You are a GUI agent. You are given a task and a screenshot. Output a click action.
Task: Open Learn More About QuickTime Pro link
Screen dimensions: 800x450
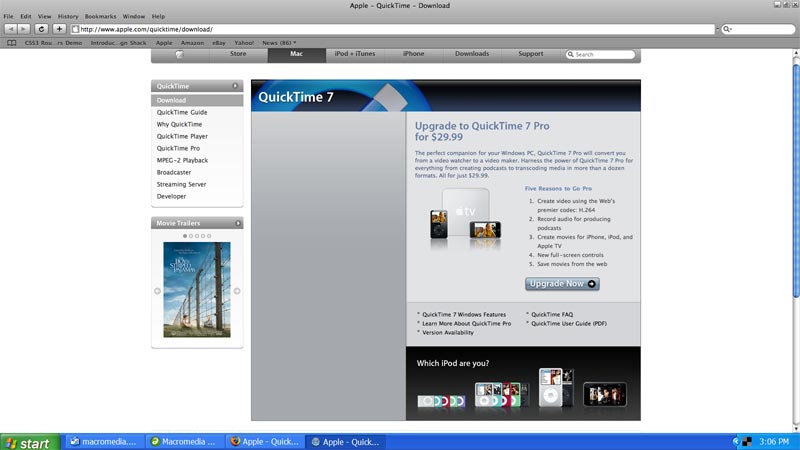pyautogui.click(x=466, y=323)
